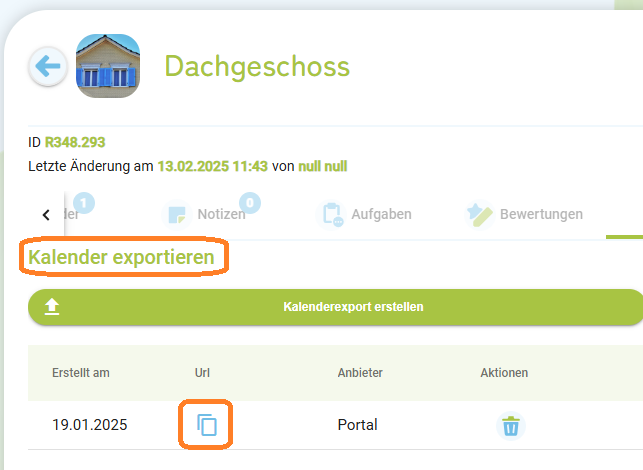Image resolution: width=643 pixels, height=470 pixels.
Task: Click the Url column header
Action: point(202,373)
